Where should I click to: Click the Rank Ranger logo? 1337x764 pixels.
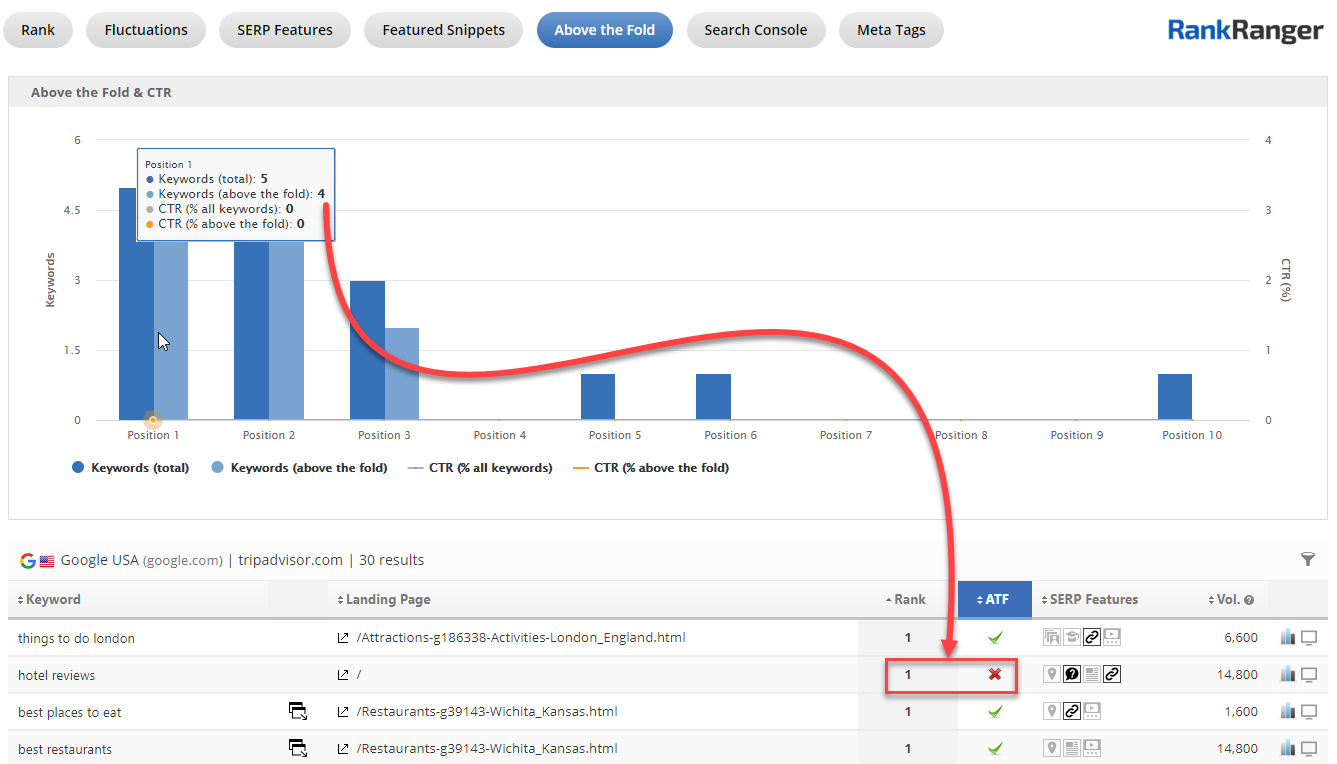click(1244, 30)
